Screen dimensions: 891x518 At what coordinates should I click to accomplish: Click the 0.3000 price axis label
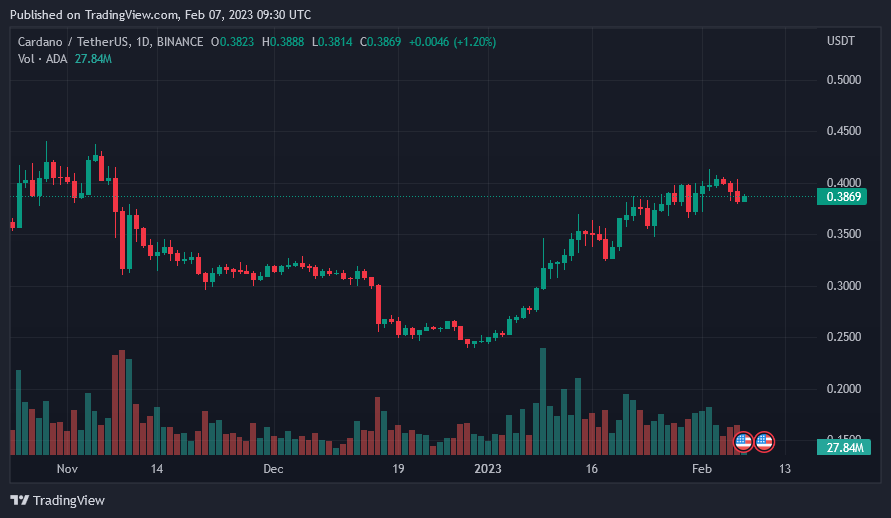(x=844, y=286)
